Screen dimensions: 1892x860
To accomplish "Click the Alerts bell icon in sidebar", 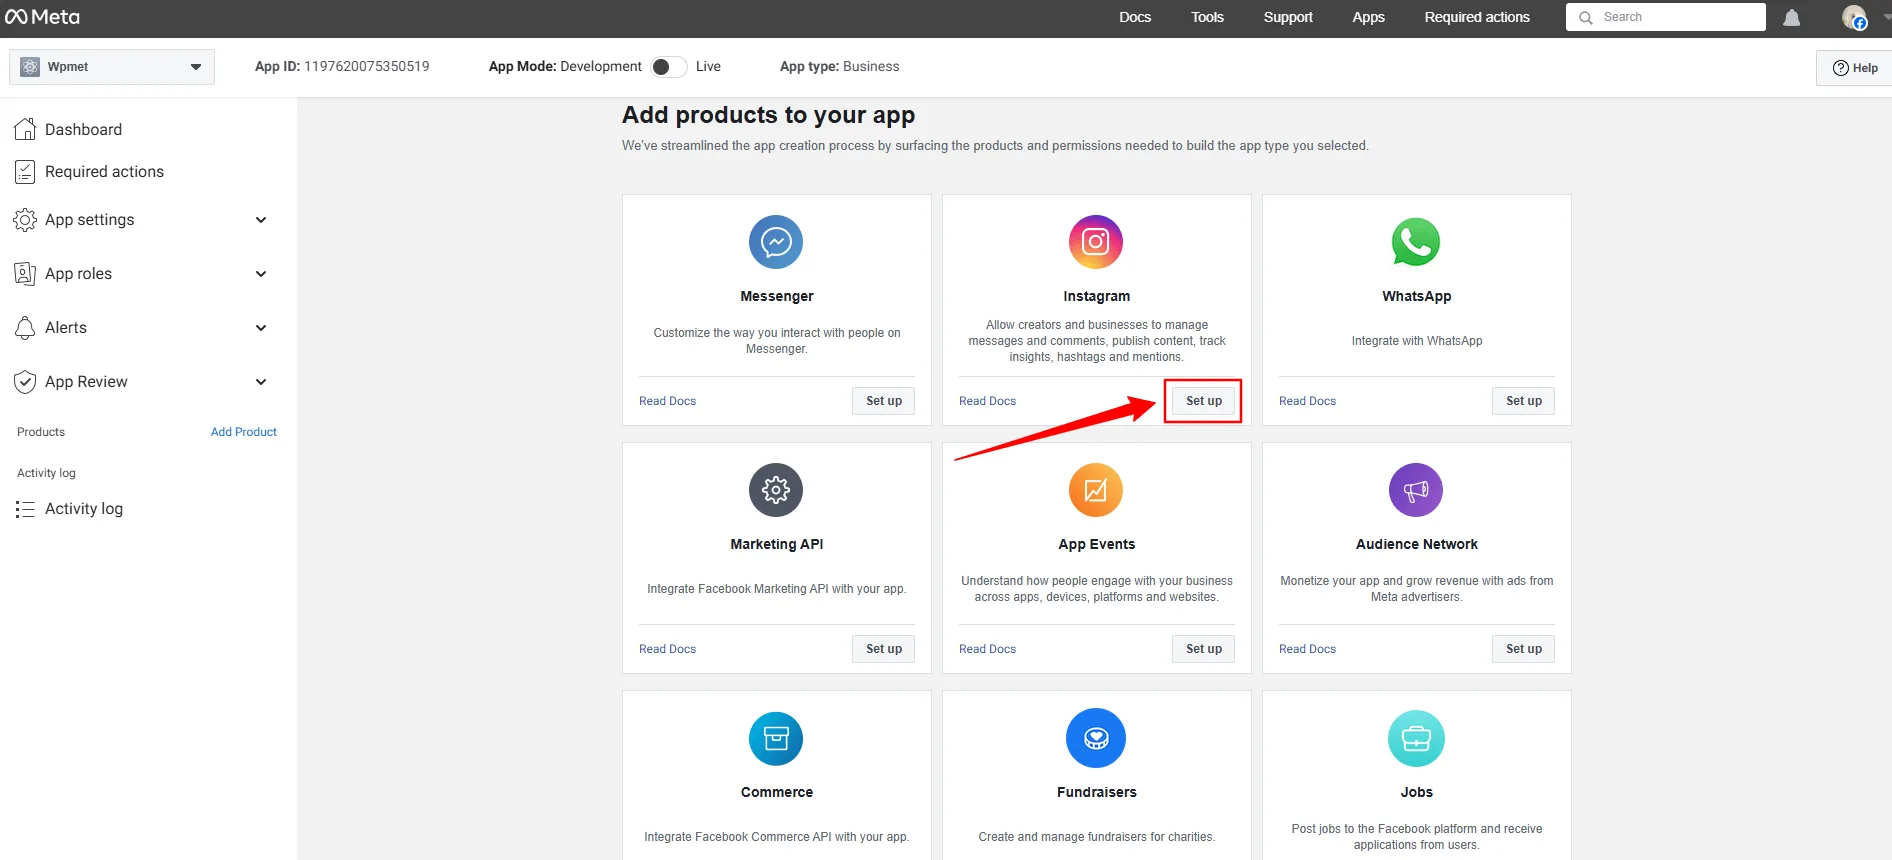I will tap(25, 328).
